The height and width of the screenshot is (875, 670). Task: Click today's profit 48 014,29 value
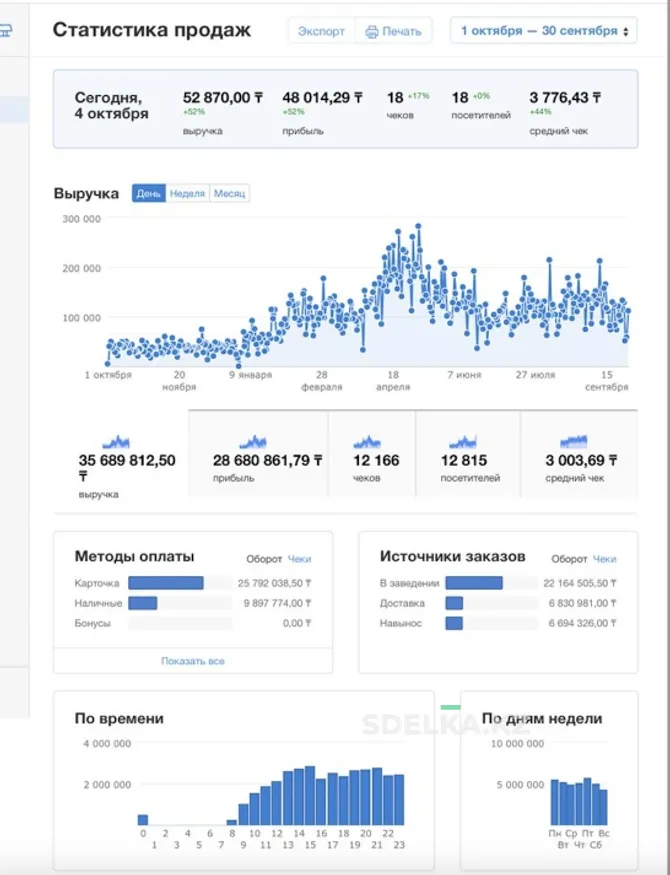[x=322, y=98]
